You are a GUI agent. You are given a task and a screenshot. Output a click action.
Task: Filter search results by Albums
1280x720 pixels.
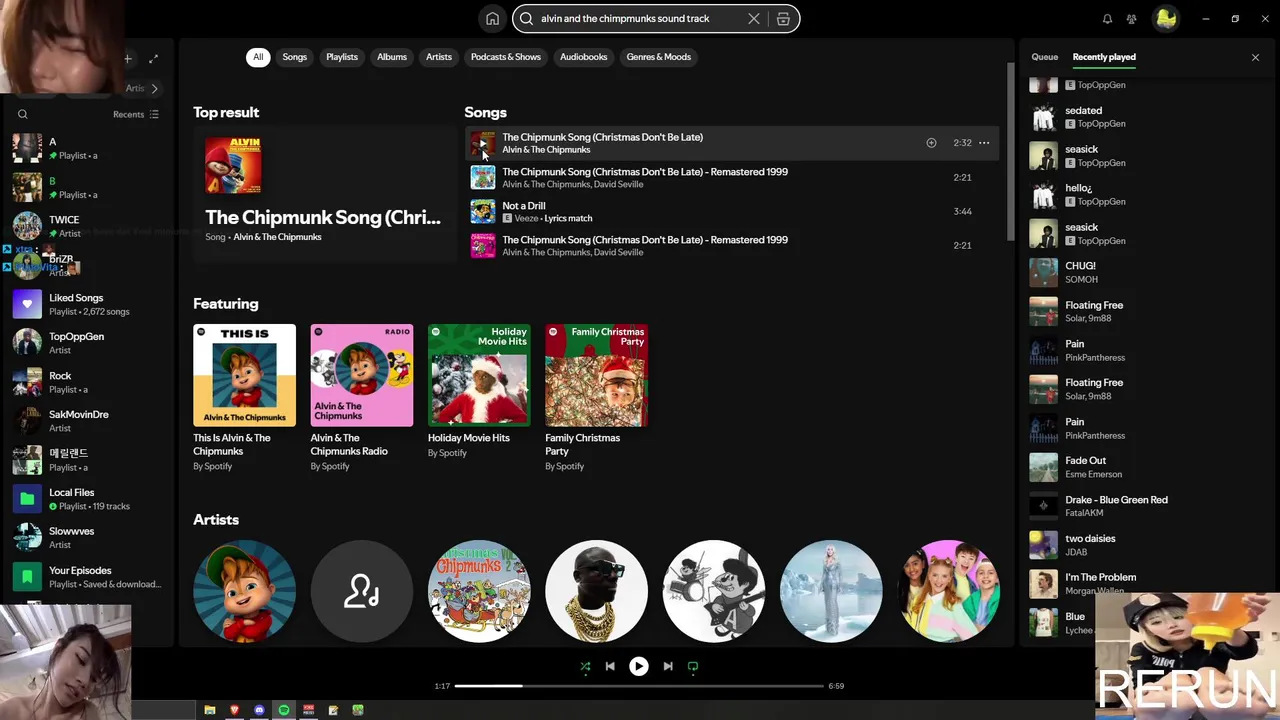click(x=392, y=57)
